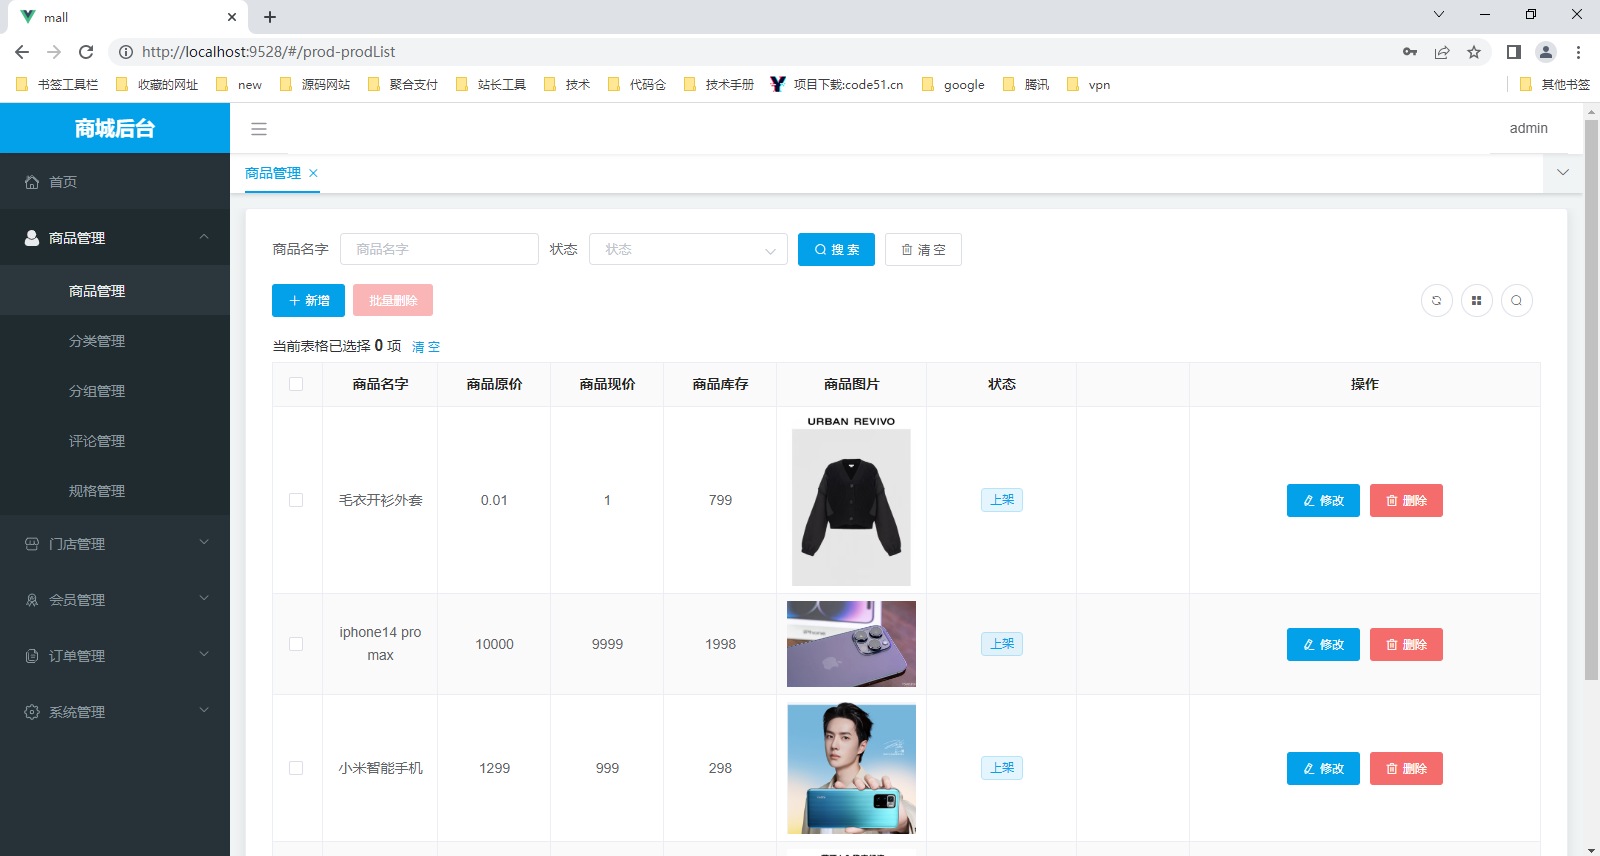Close the 商品管理 tab with X icon

pos(313,173)
